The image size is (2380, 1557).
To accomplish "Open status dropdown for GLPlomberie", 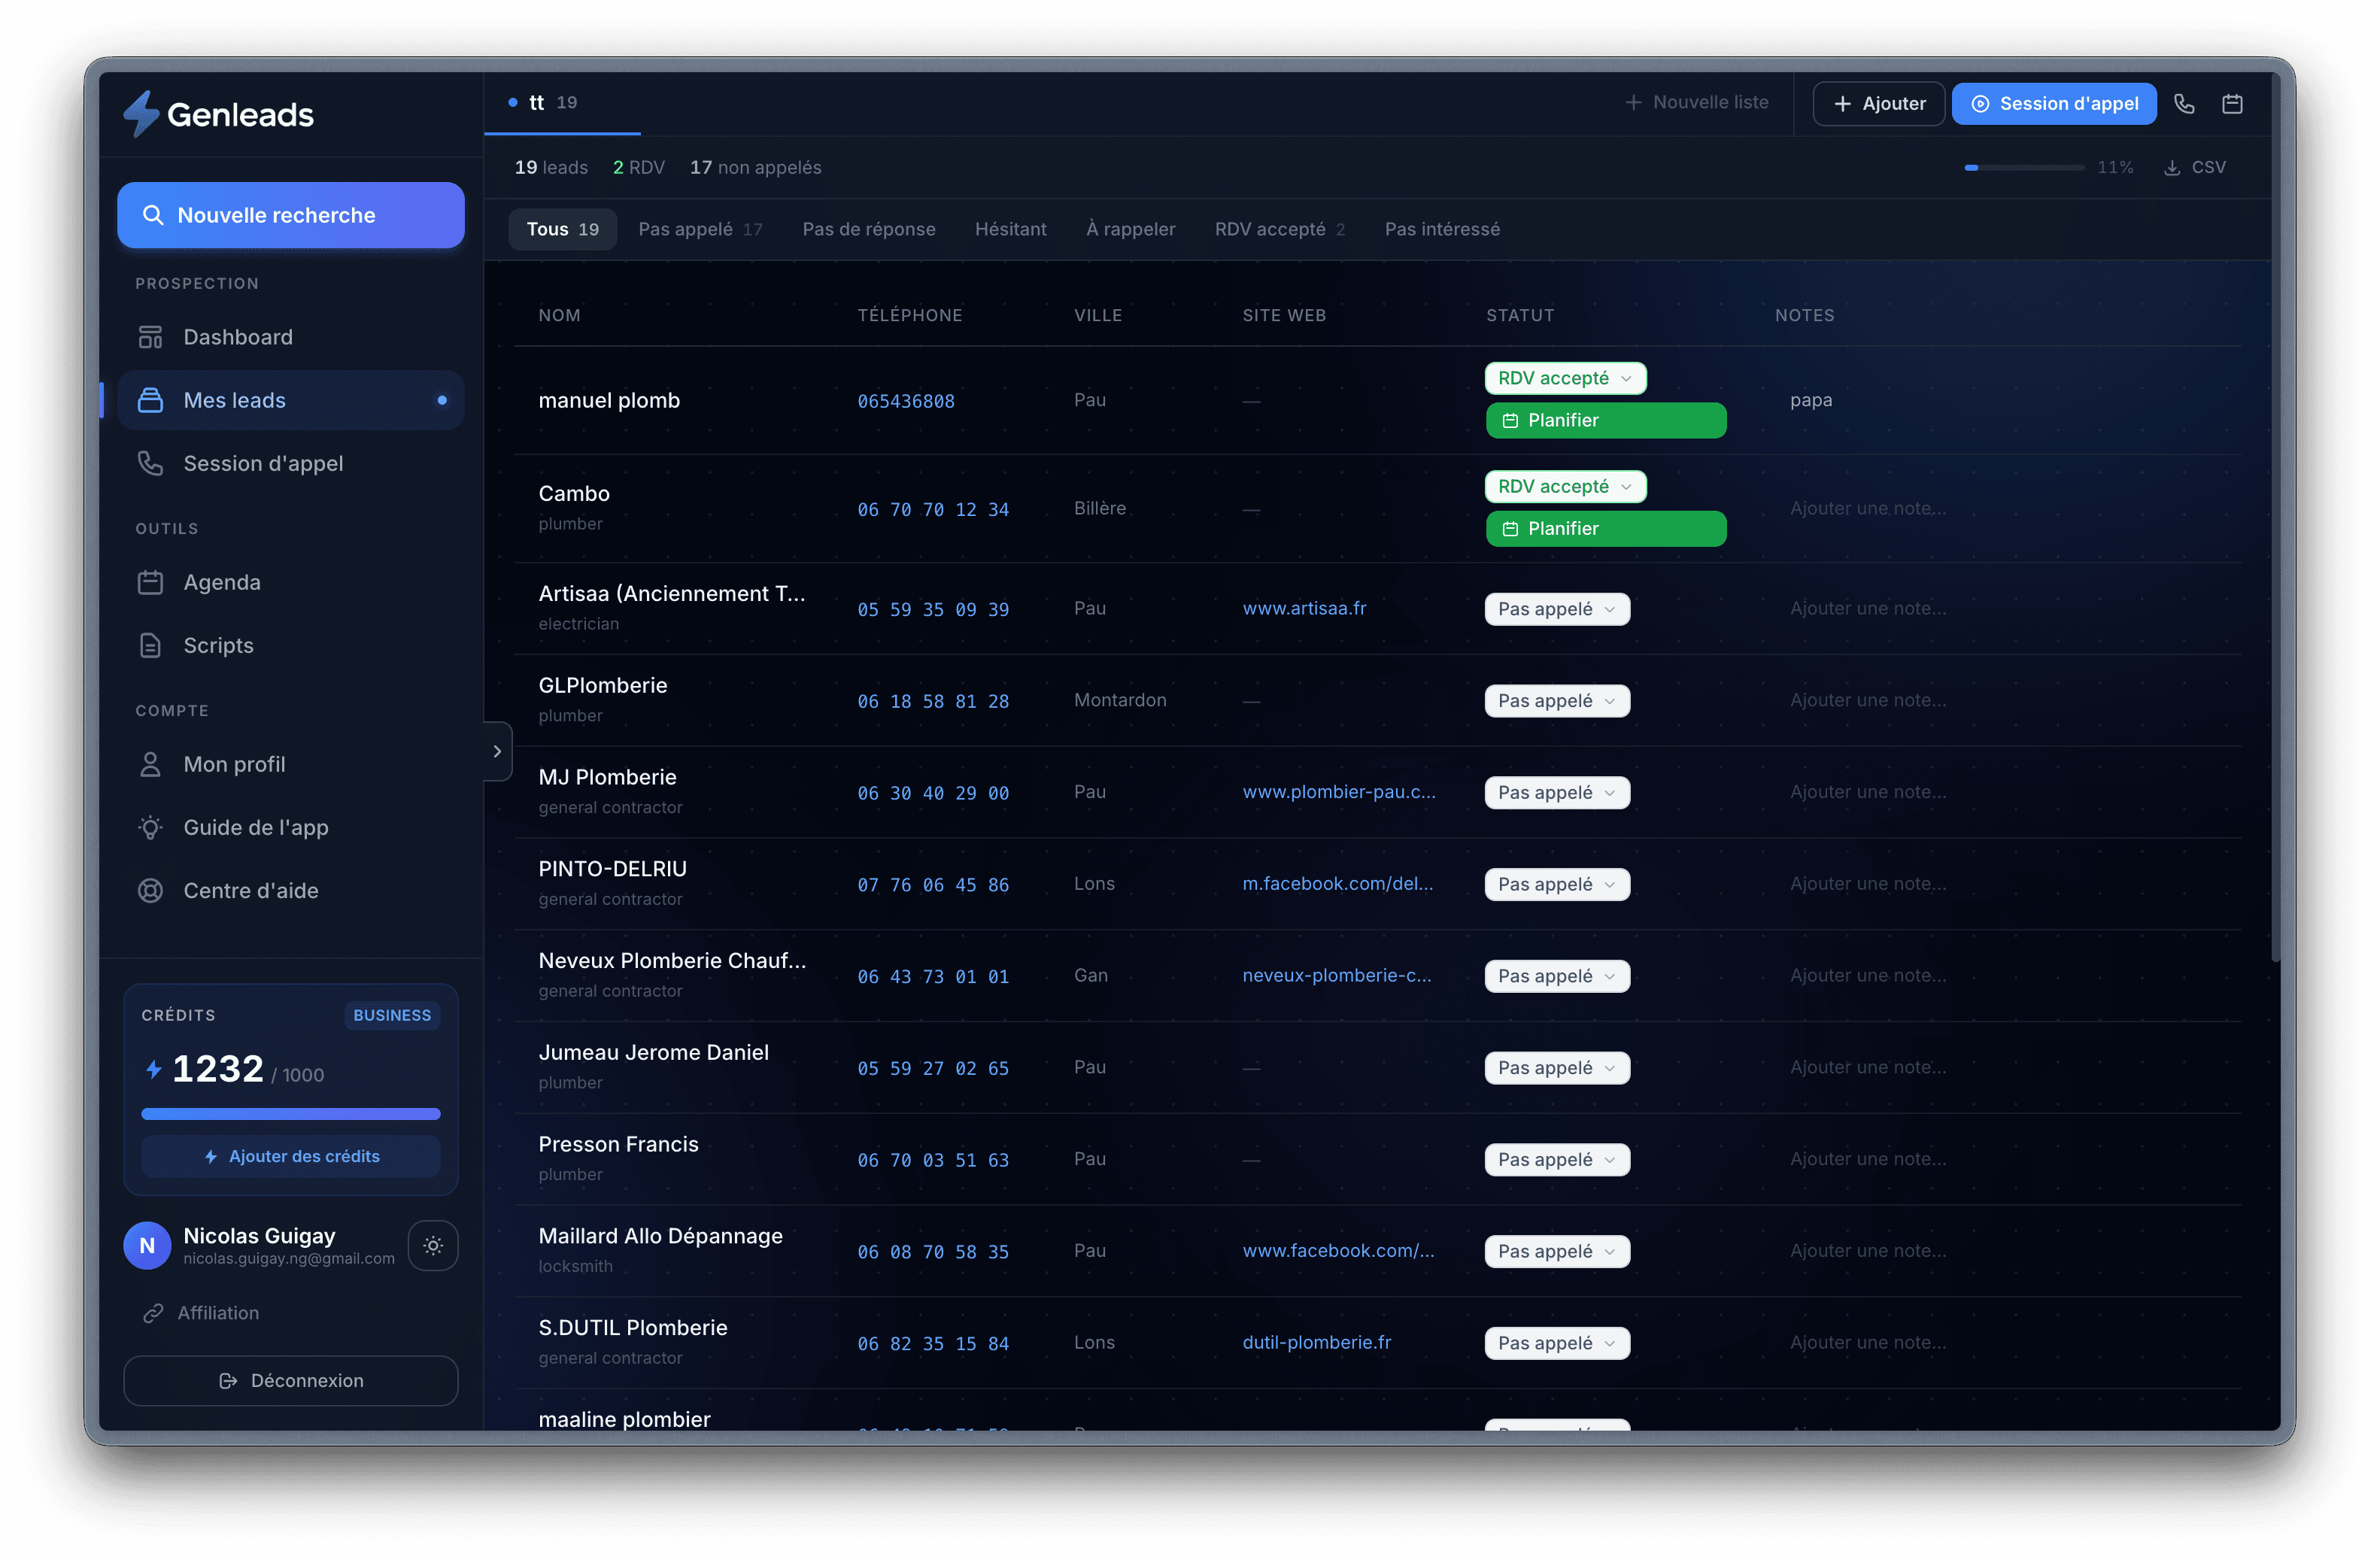I will (x=1556, y=701).
